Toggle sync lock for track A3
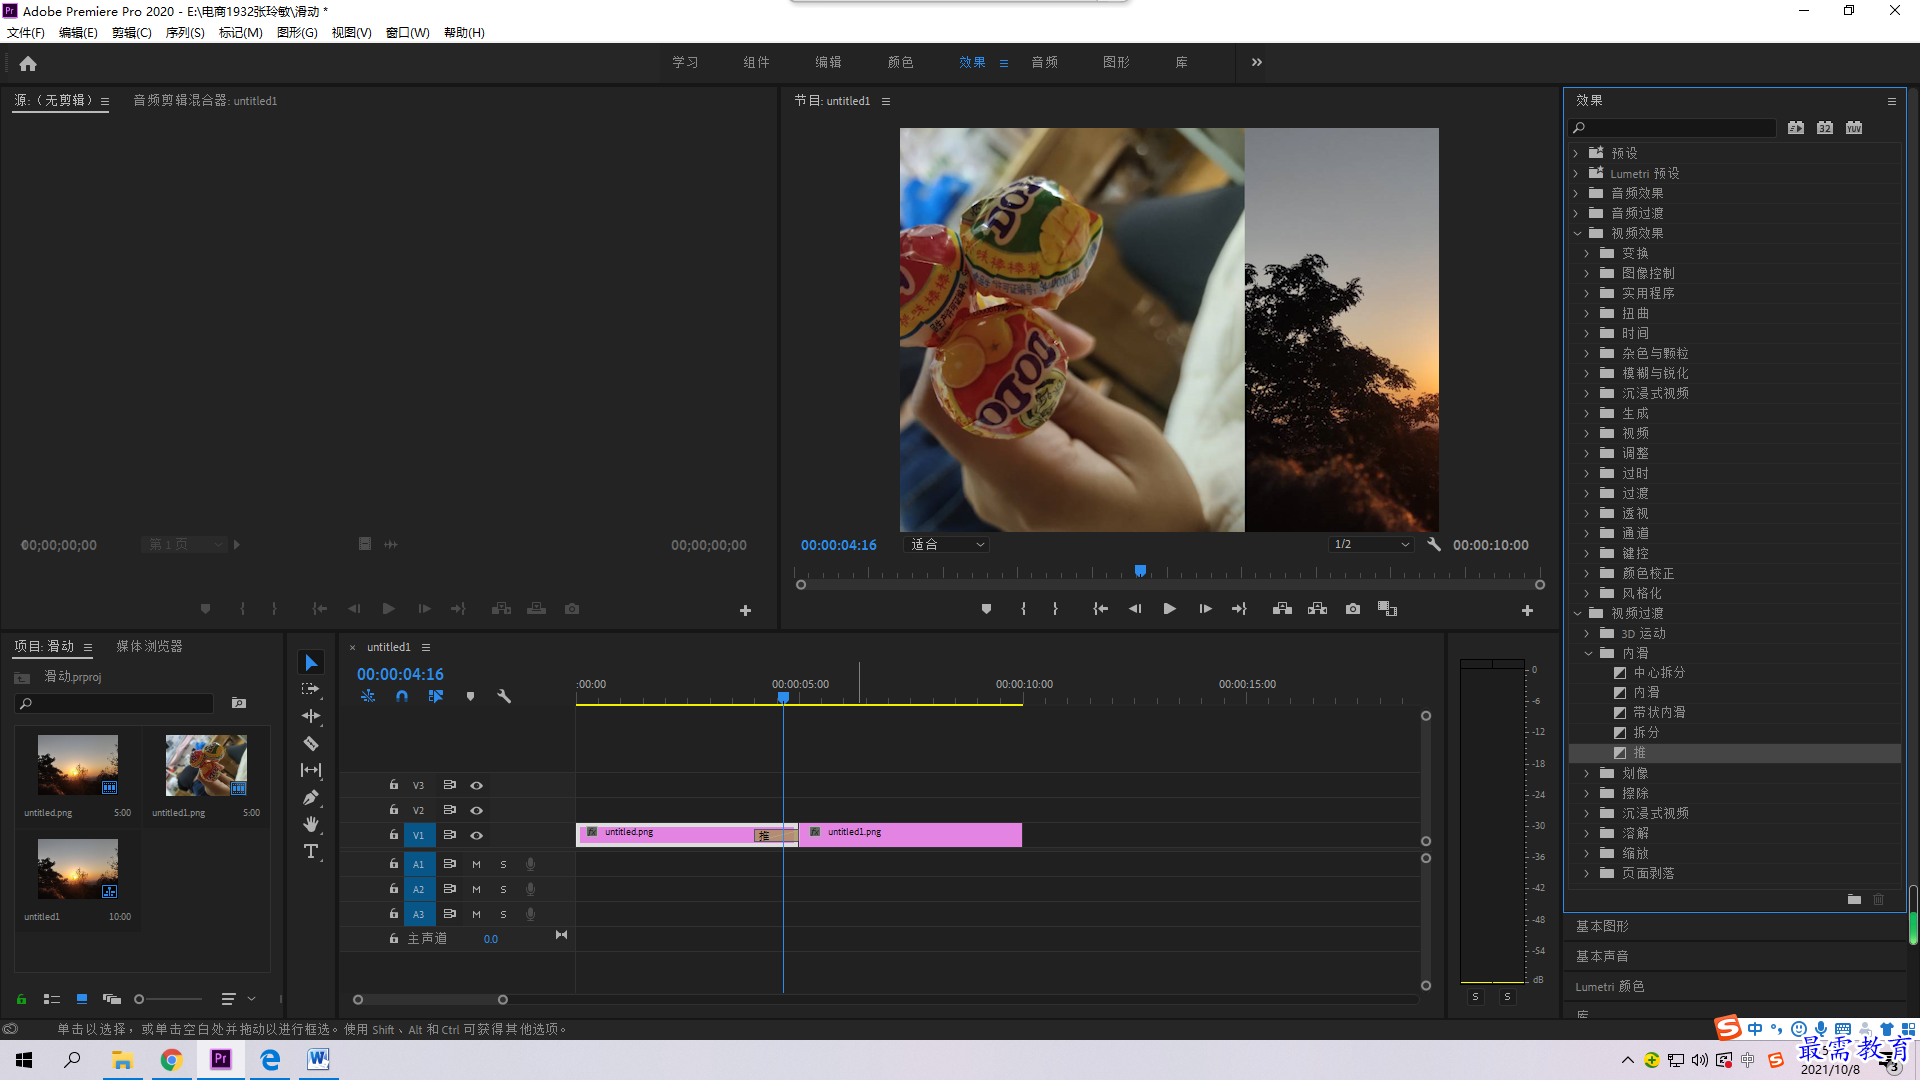The height and width of the screenshot is (1080, 1920). (450, 914)
